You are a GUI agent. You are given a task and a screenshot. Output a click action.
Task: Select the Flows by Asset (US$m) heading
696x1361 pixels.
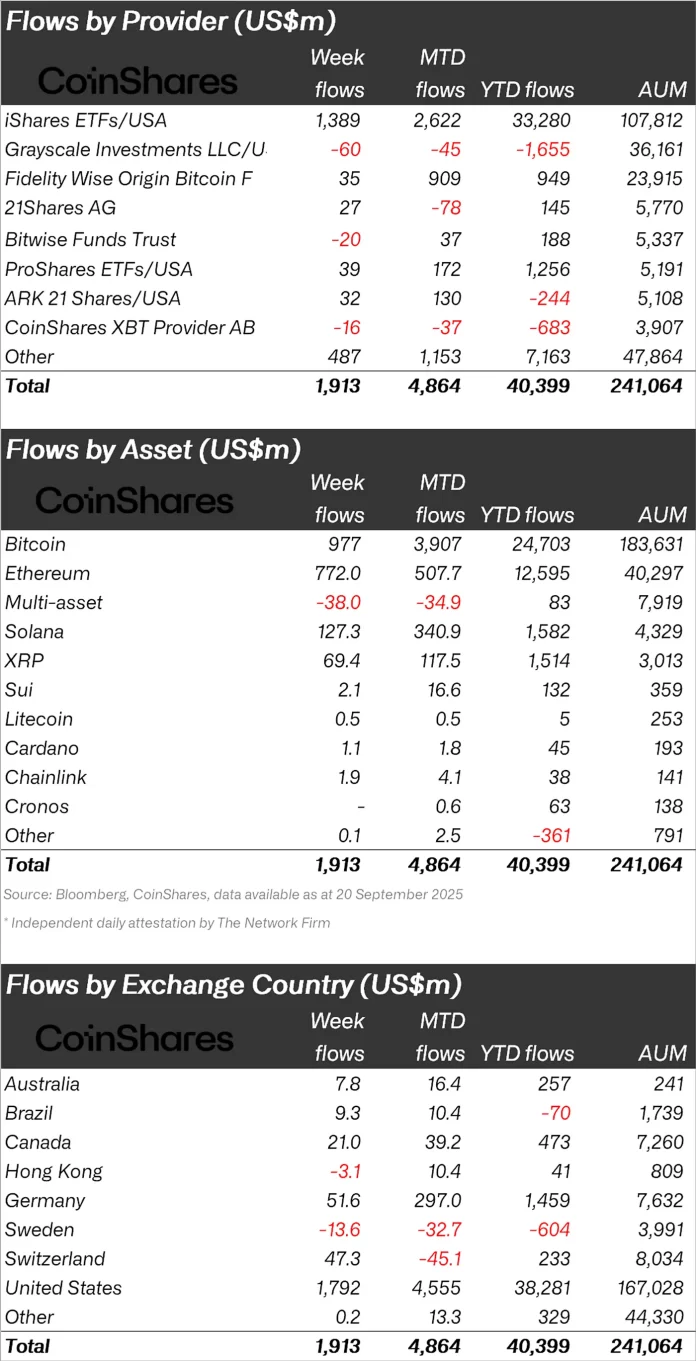tap(153, 449)
